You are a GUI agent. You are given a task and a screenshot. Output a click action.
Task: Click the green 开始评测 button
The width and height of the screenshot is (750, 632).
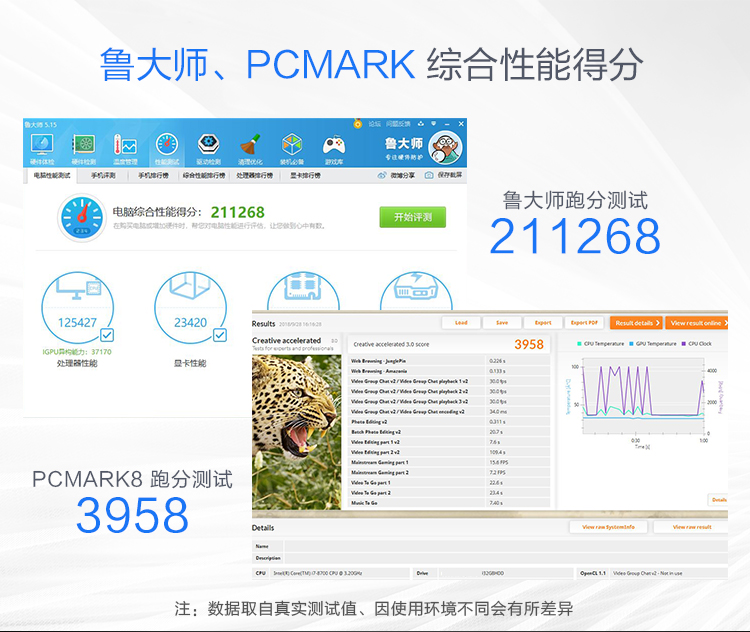pyautogui.click(x=413, y=217)
